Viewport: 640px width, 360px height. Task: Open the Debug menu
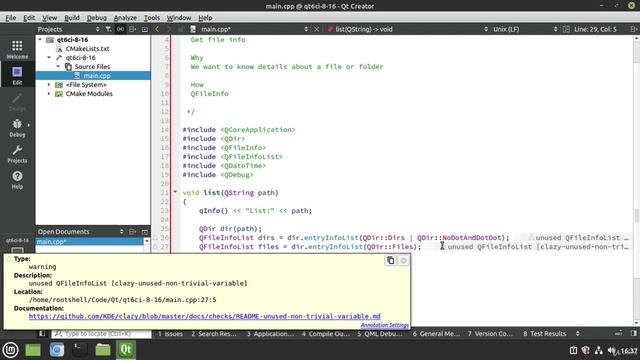pyautogui.click(x=97, y=18)
